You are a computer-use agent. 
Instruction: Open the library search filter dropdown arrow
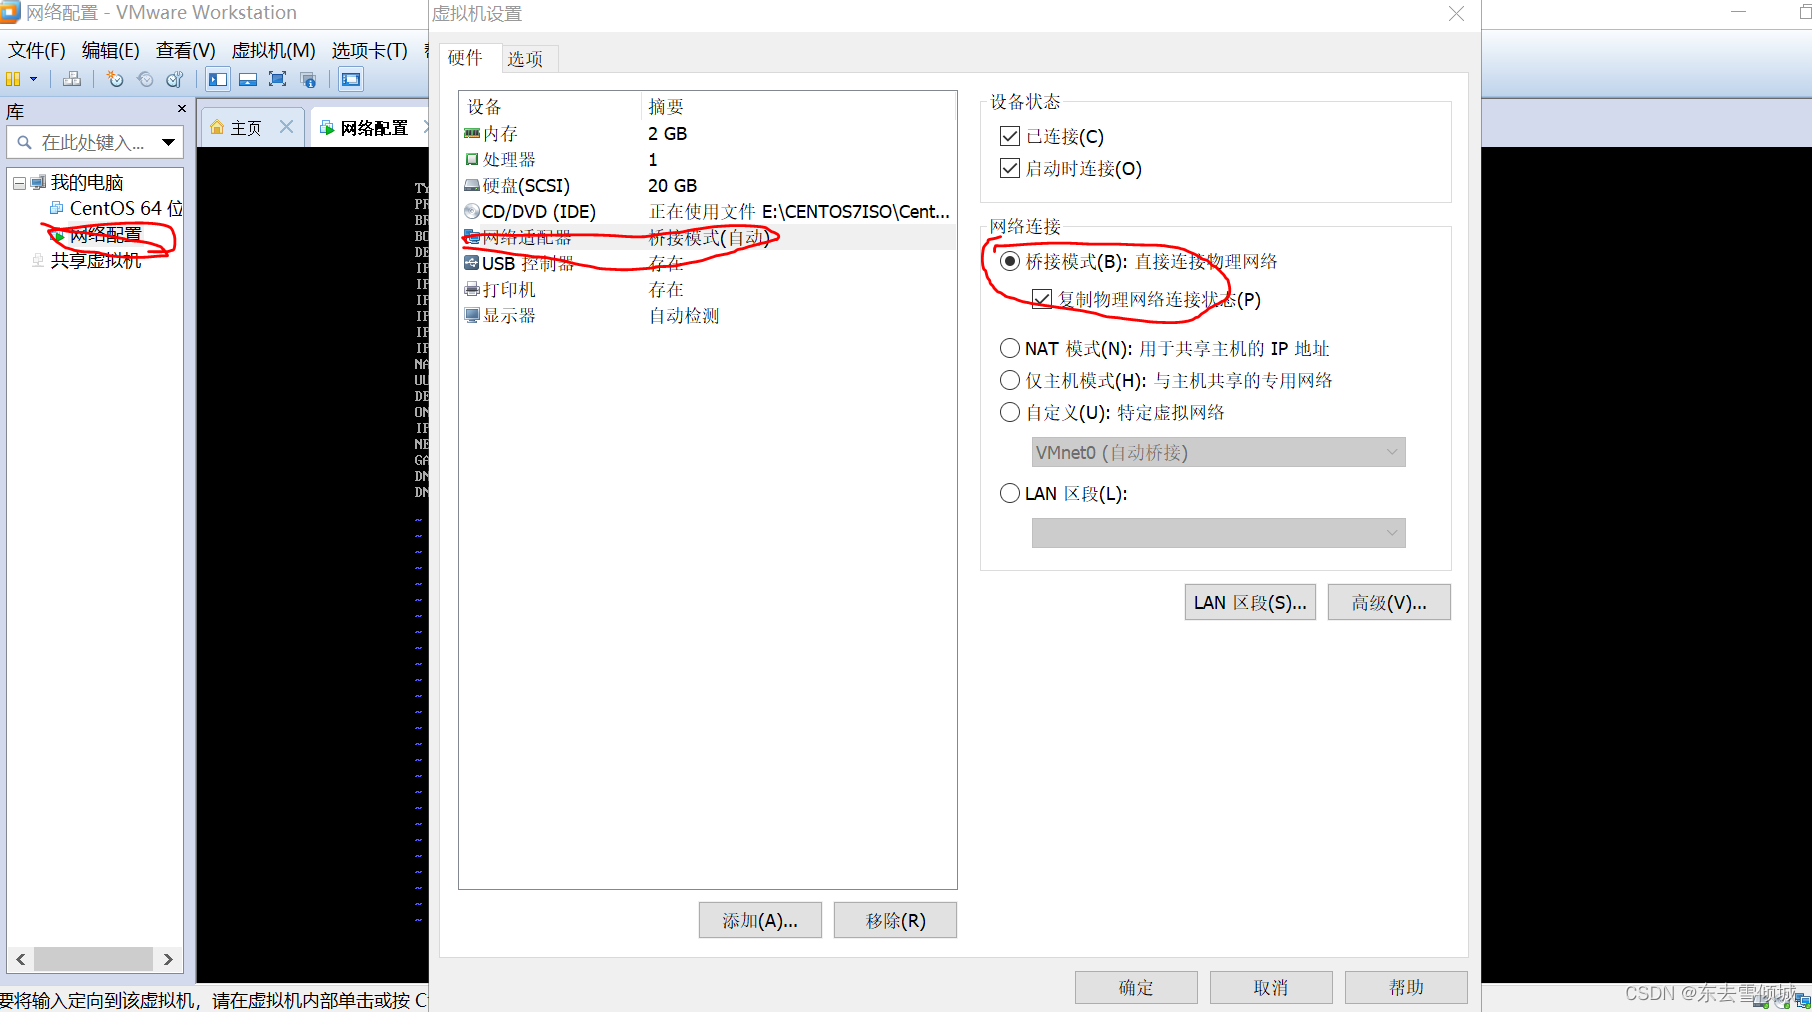pyautogui.click(x=169, y=142)
